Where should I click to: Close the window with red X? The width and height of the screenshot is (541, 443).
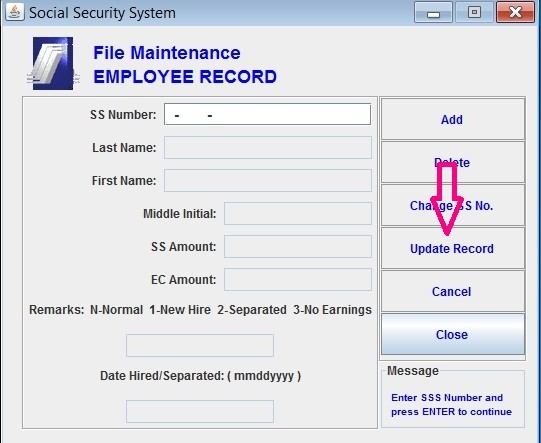[x=515, y=12]
